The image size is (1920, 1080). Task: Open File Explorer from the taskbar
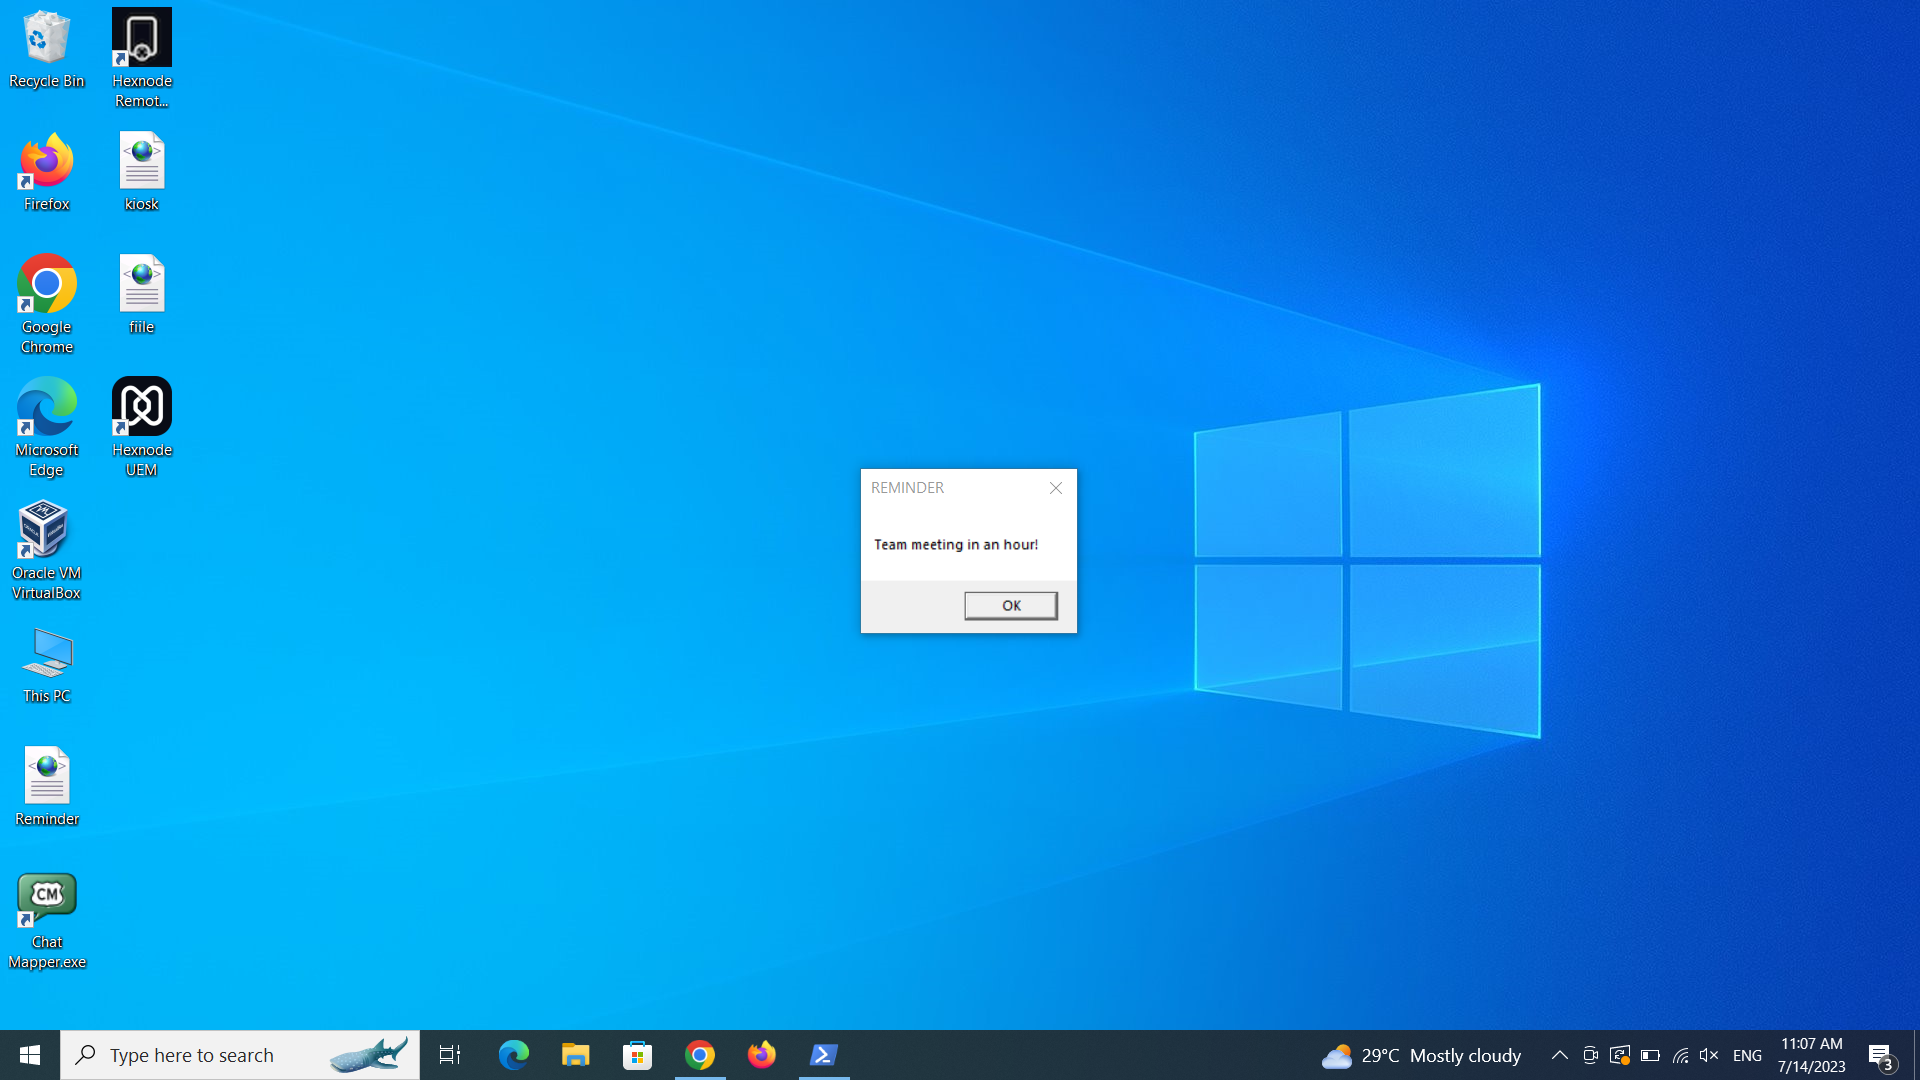(x=575, y=1055)
